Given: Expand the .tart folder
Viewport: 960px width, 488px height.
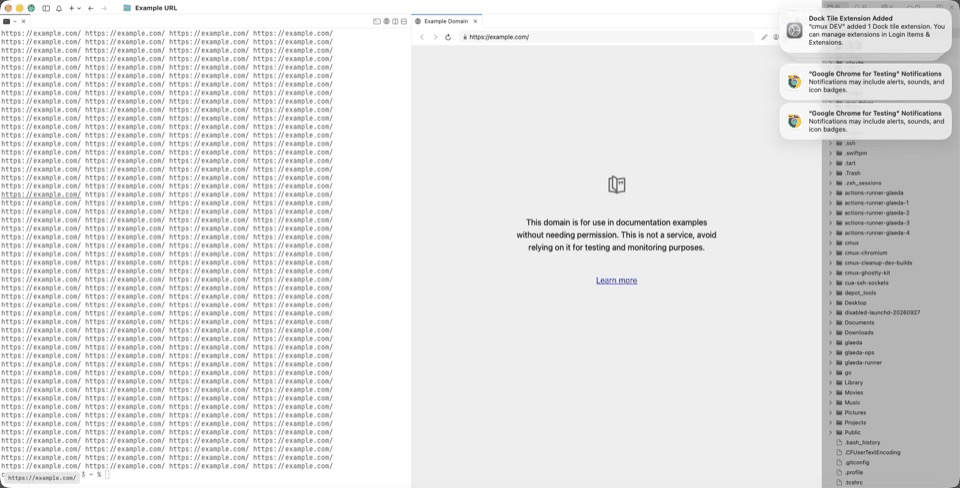Looking at the screenshot, I should coord(831,163).
